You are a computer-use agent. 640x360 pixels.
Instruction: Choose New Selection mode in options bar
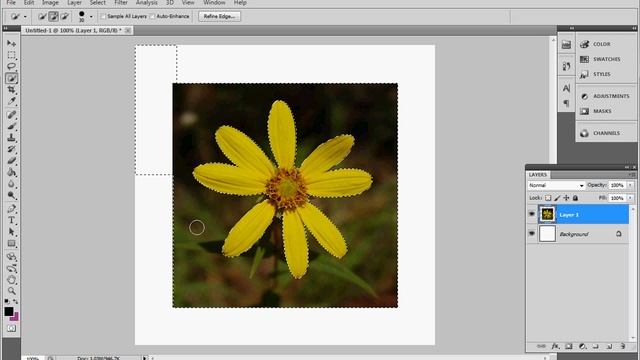pyautogui.click(x=42, y=16)
